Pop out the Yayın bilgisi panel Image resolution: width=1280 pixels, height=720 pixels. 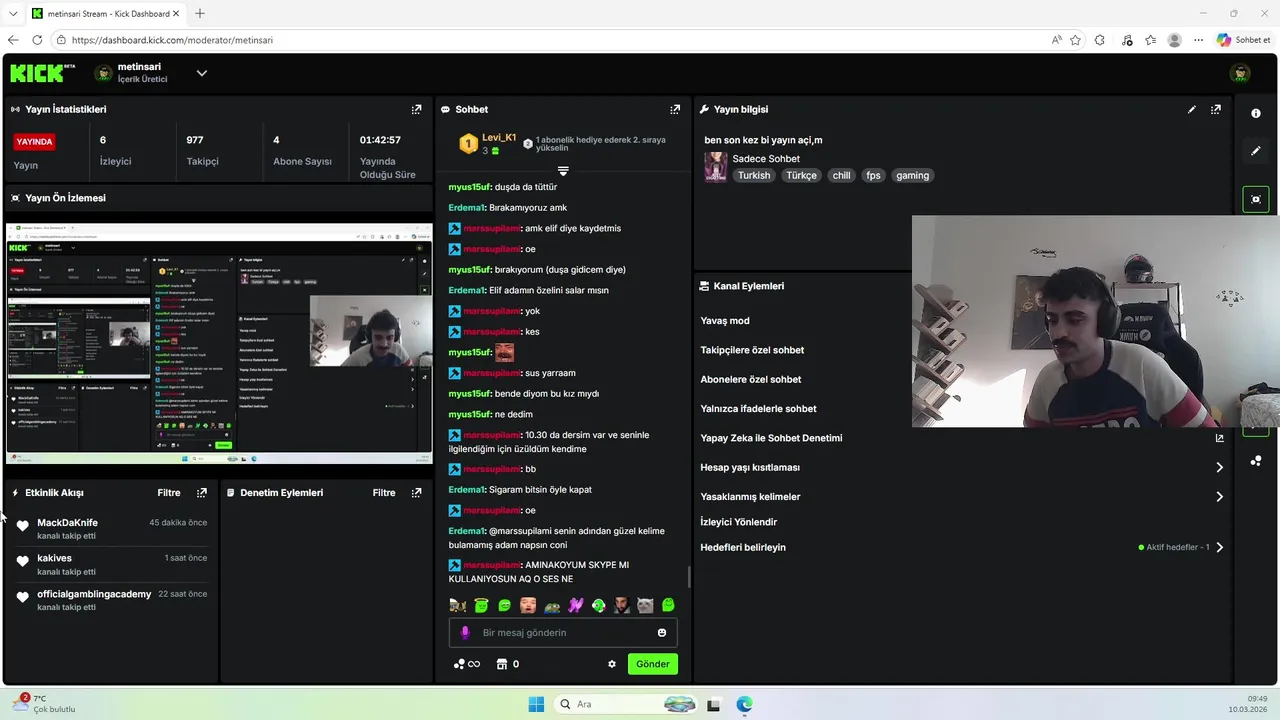tap(1216, 109)
